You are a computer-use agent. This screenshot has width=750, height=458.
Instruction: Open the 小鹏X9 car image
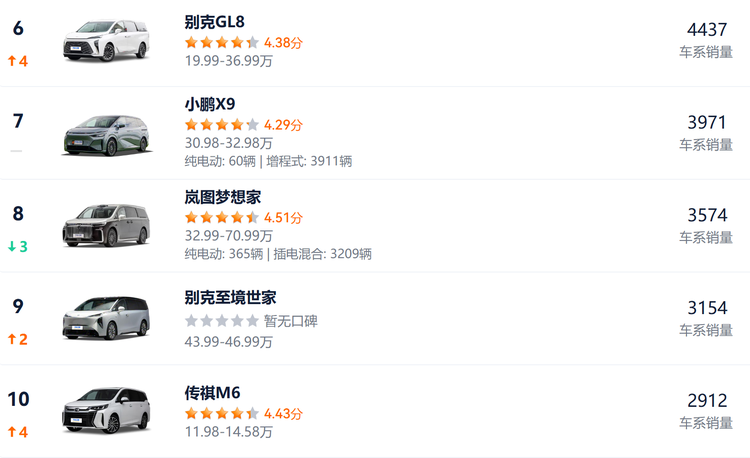[105, 133]
